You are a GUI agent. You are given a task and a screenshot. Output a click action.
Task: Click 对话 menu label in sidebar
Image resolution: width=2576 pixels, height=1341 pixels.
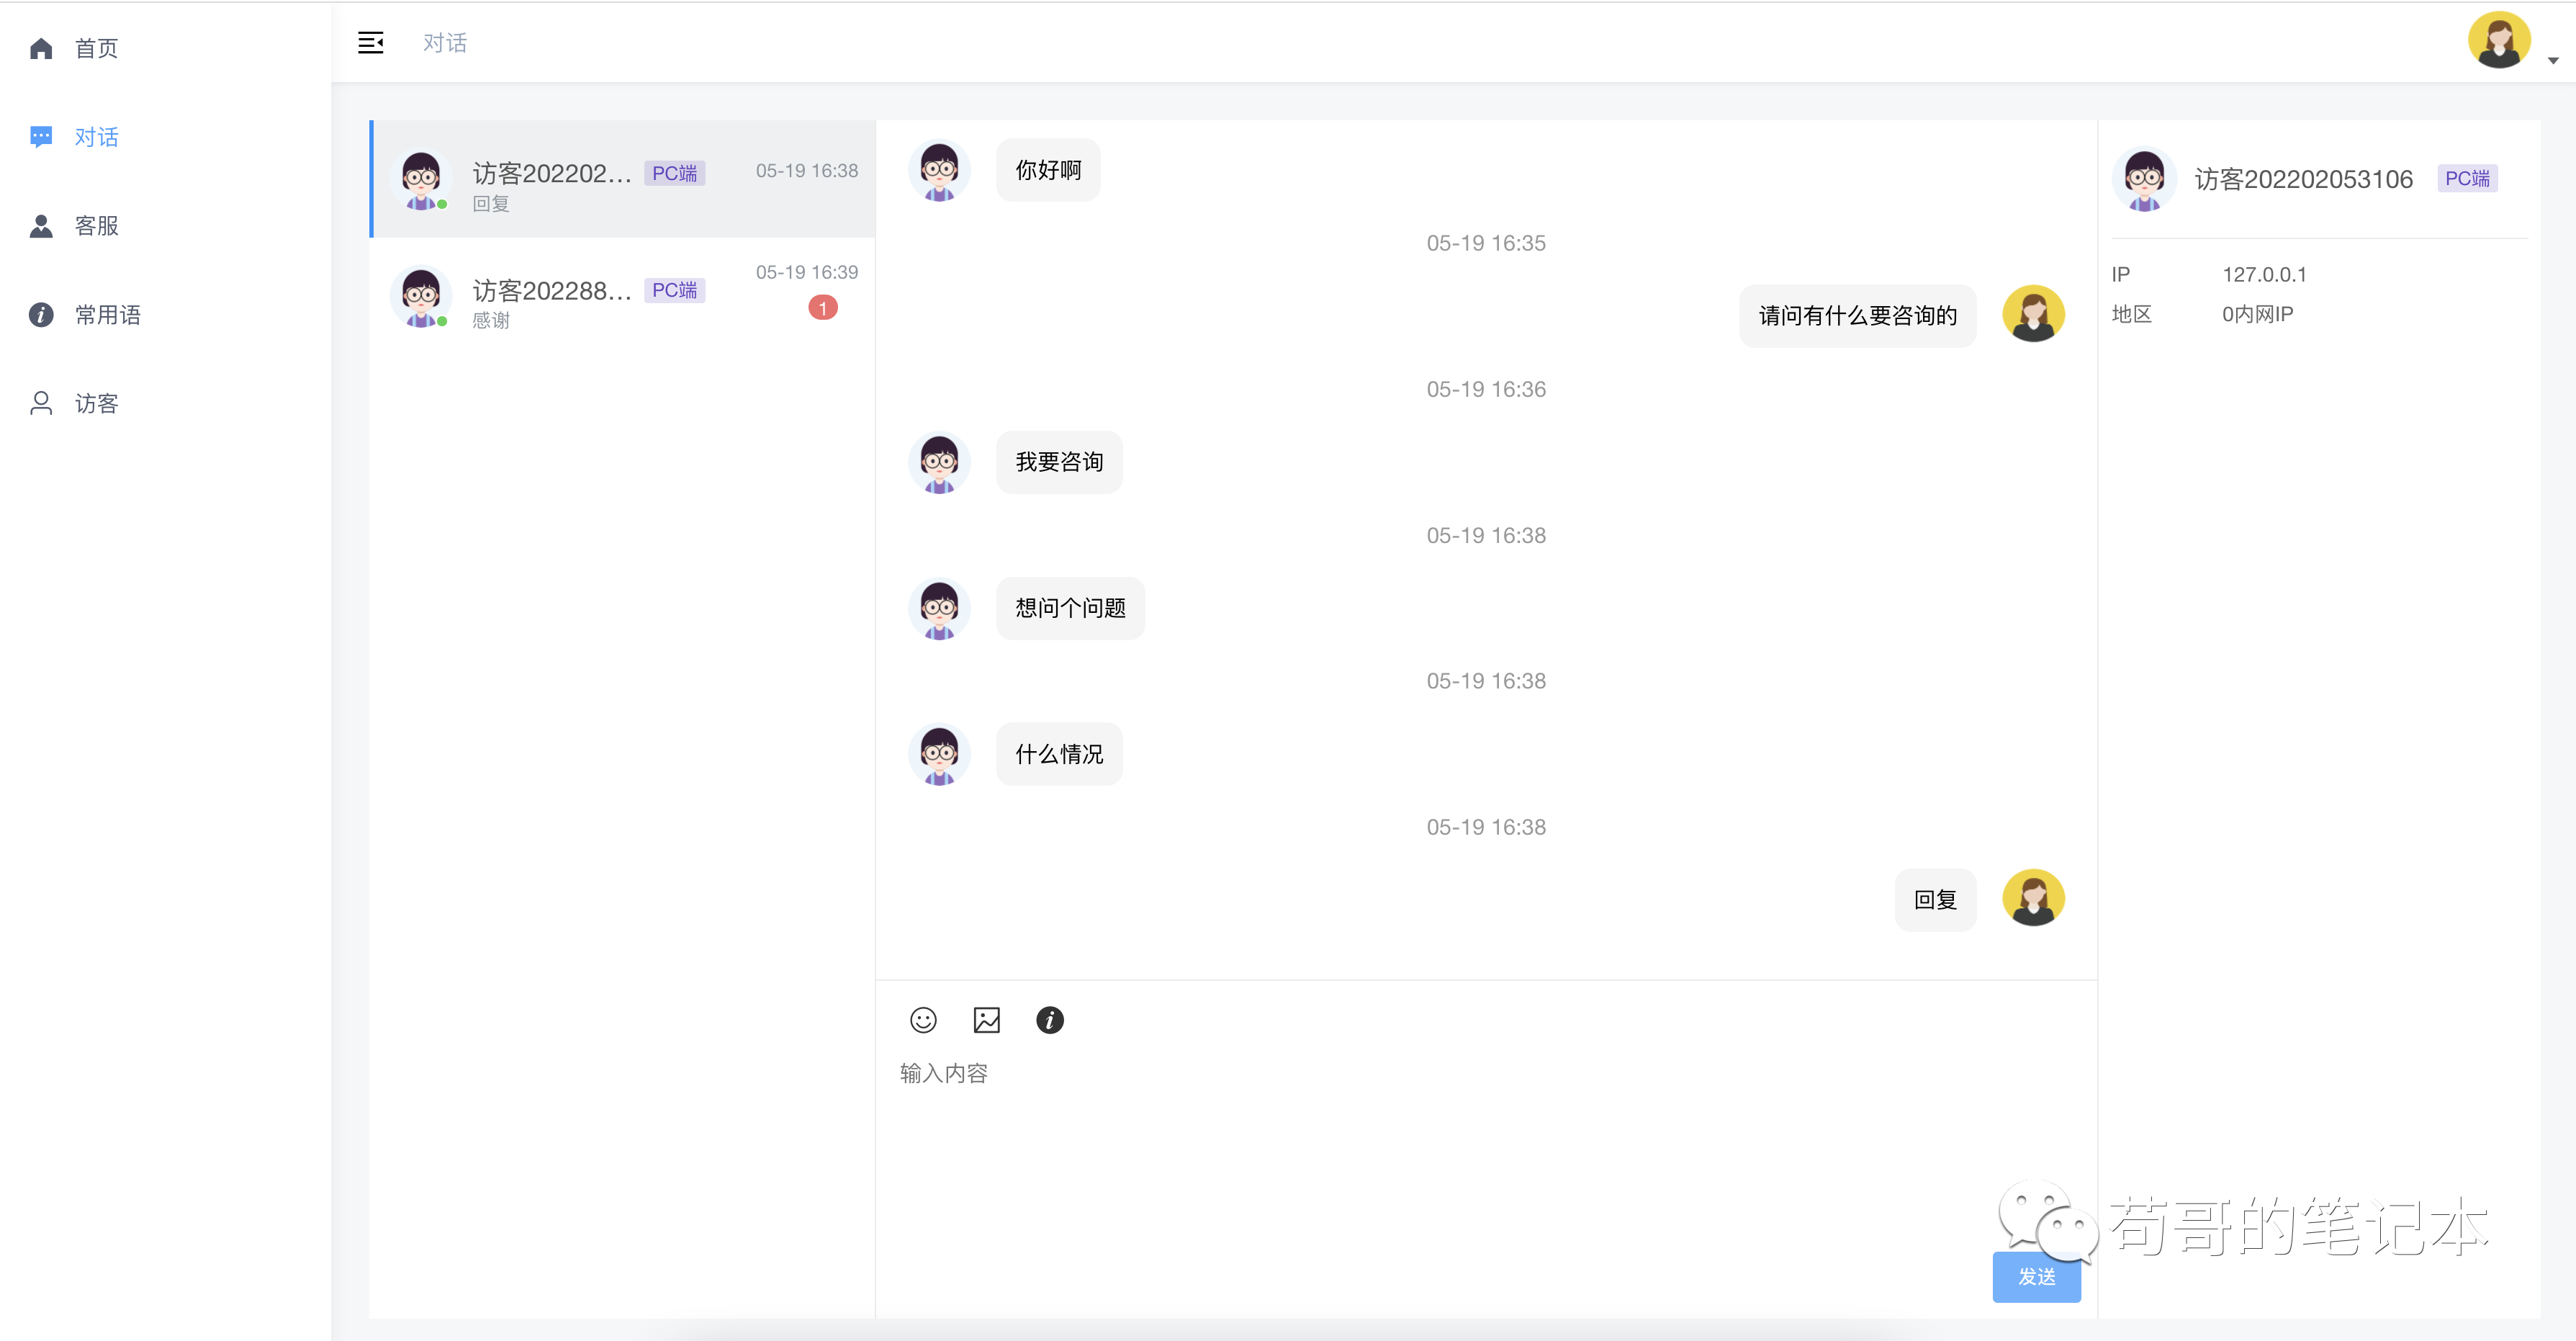(96, 137)
